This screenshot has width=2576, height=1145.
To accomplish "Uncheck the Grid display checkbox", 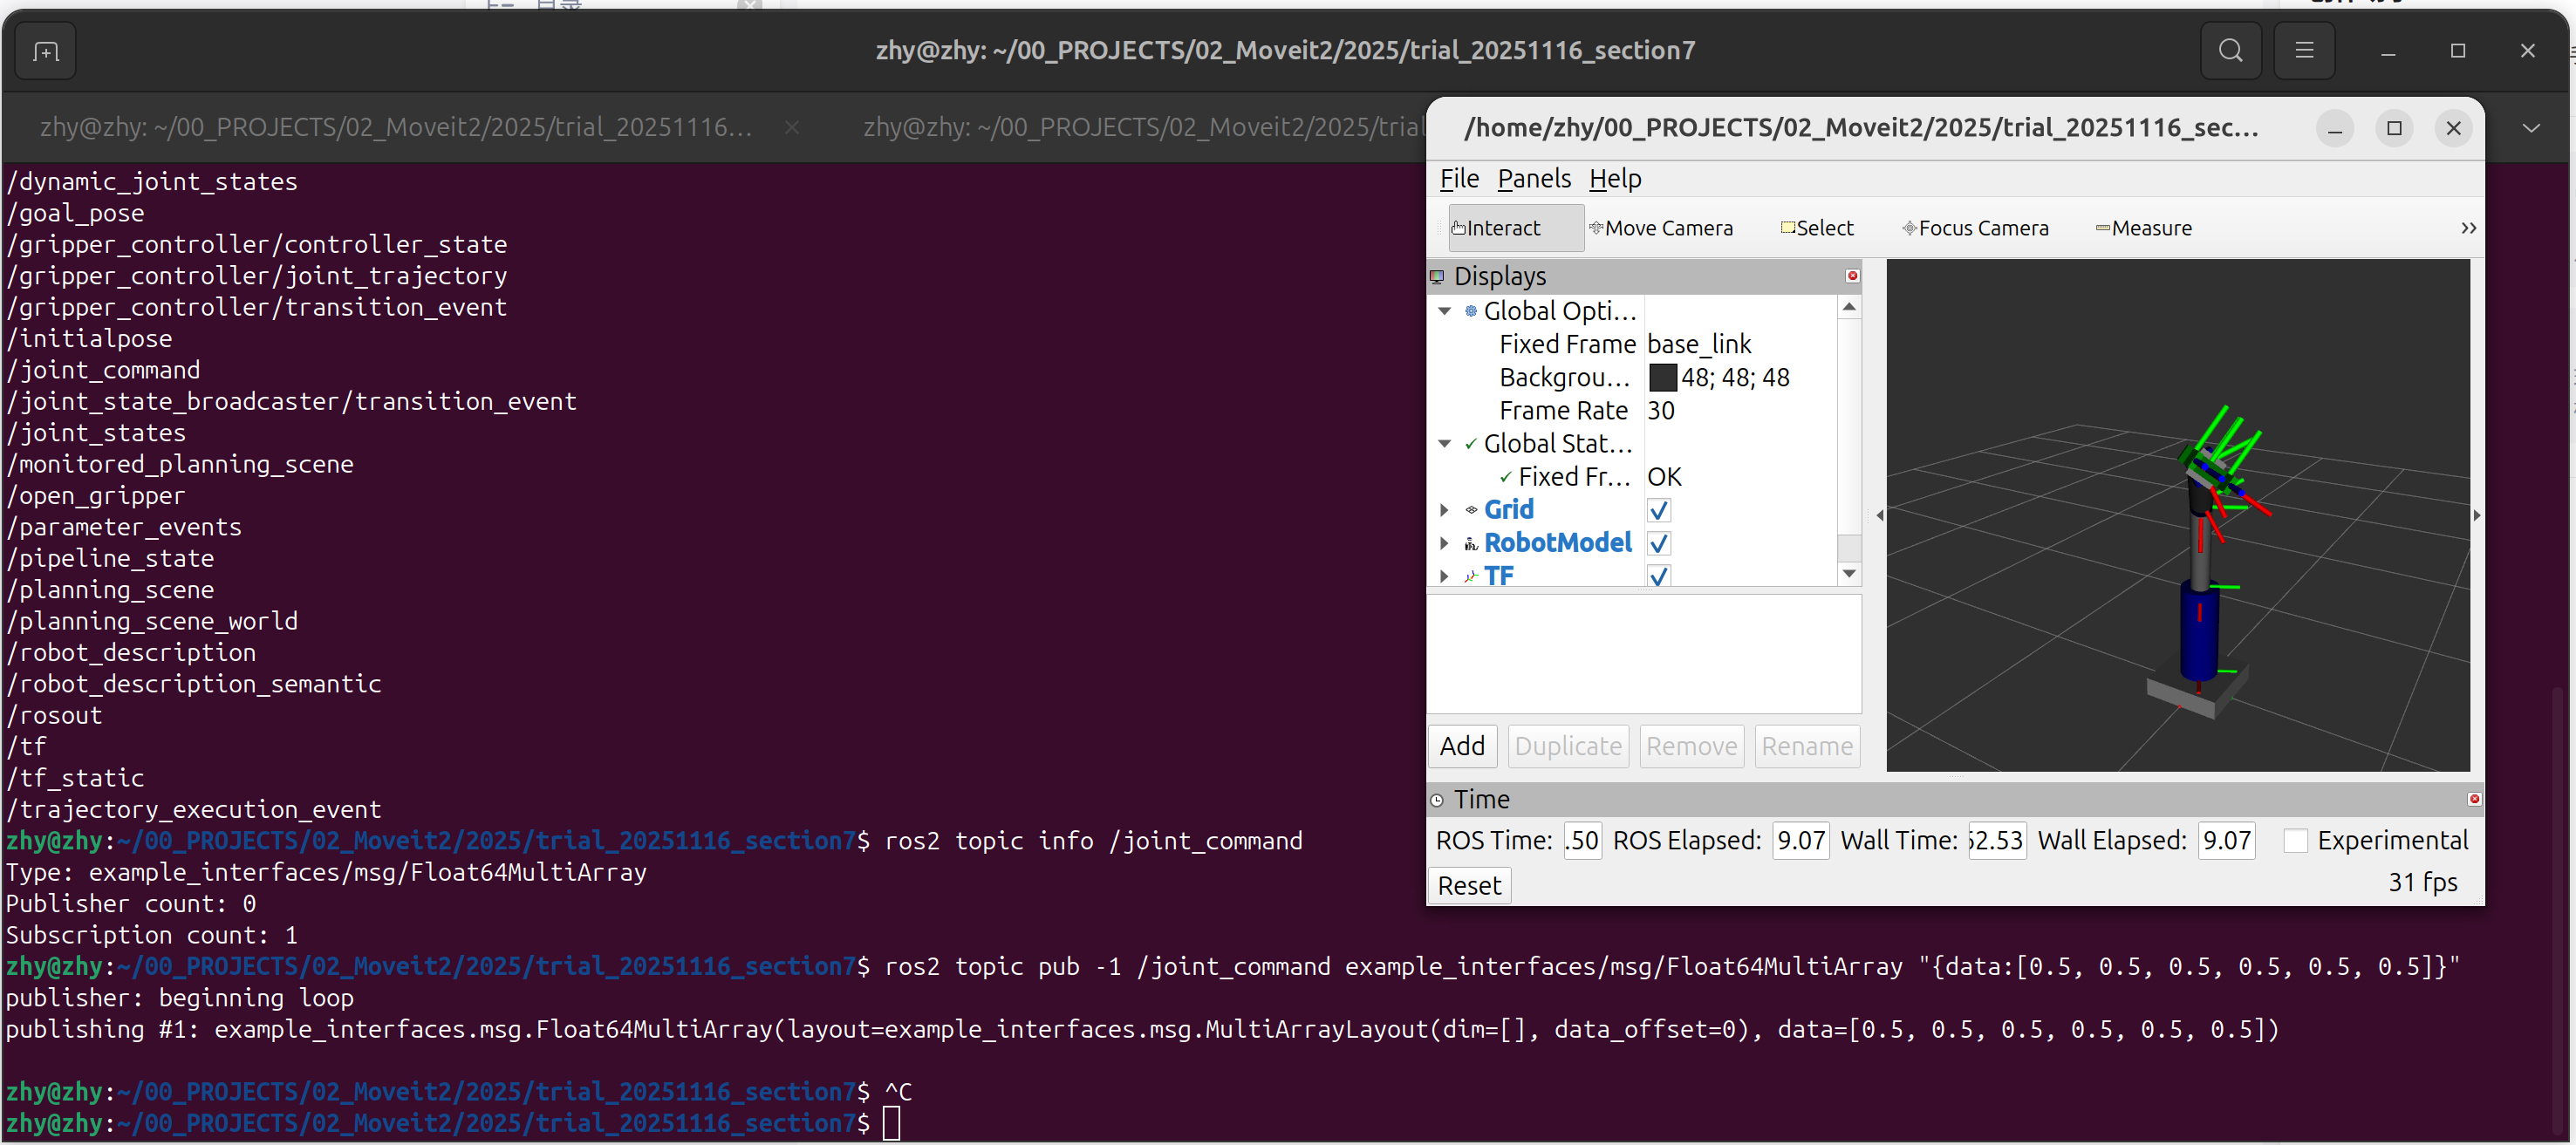I will tap(1658, 510).
